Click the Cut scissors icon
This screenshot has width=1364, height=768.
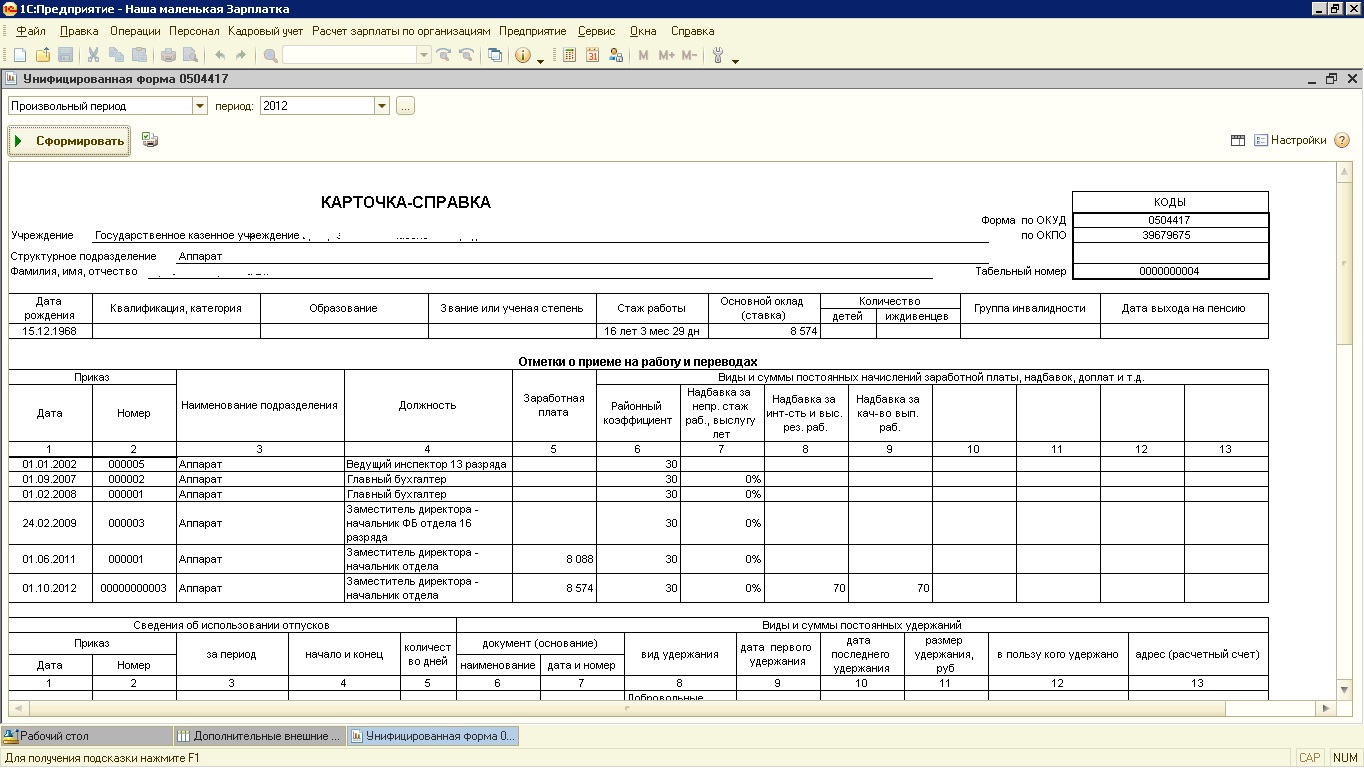coord(94,55)
